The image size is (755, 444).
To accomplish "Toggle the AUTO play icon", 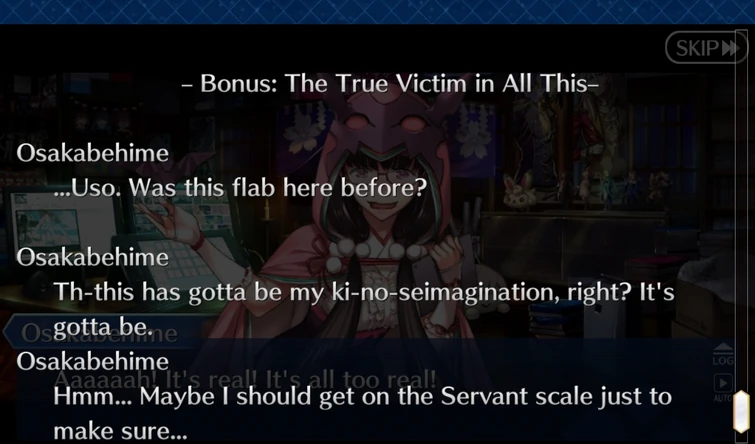I will 722,388.
